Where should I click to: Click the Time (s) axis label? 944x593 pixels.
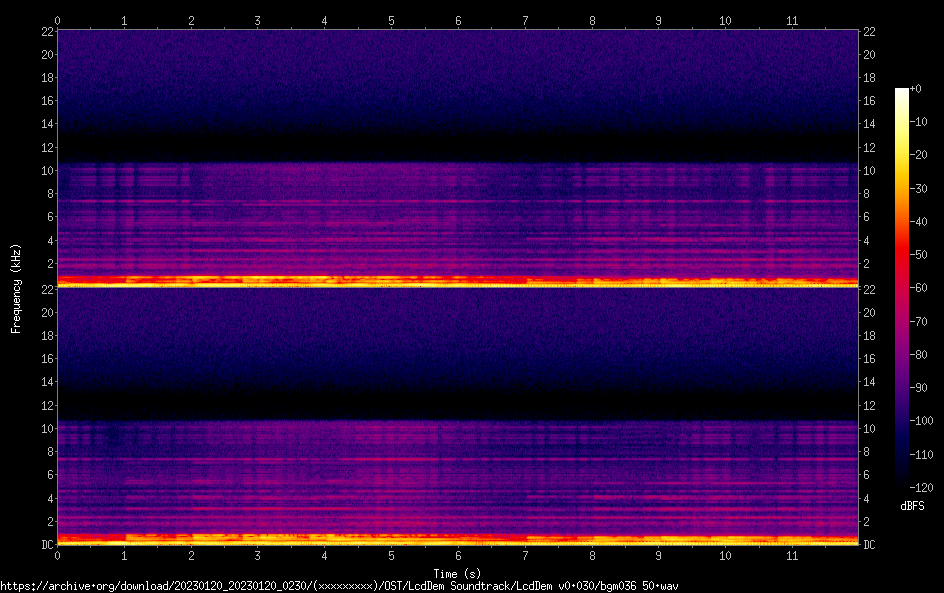[x=458, y=573]
